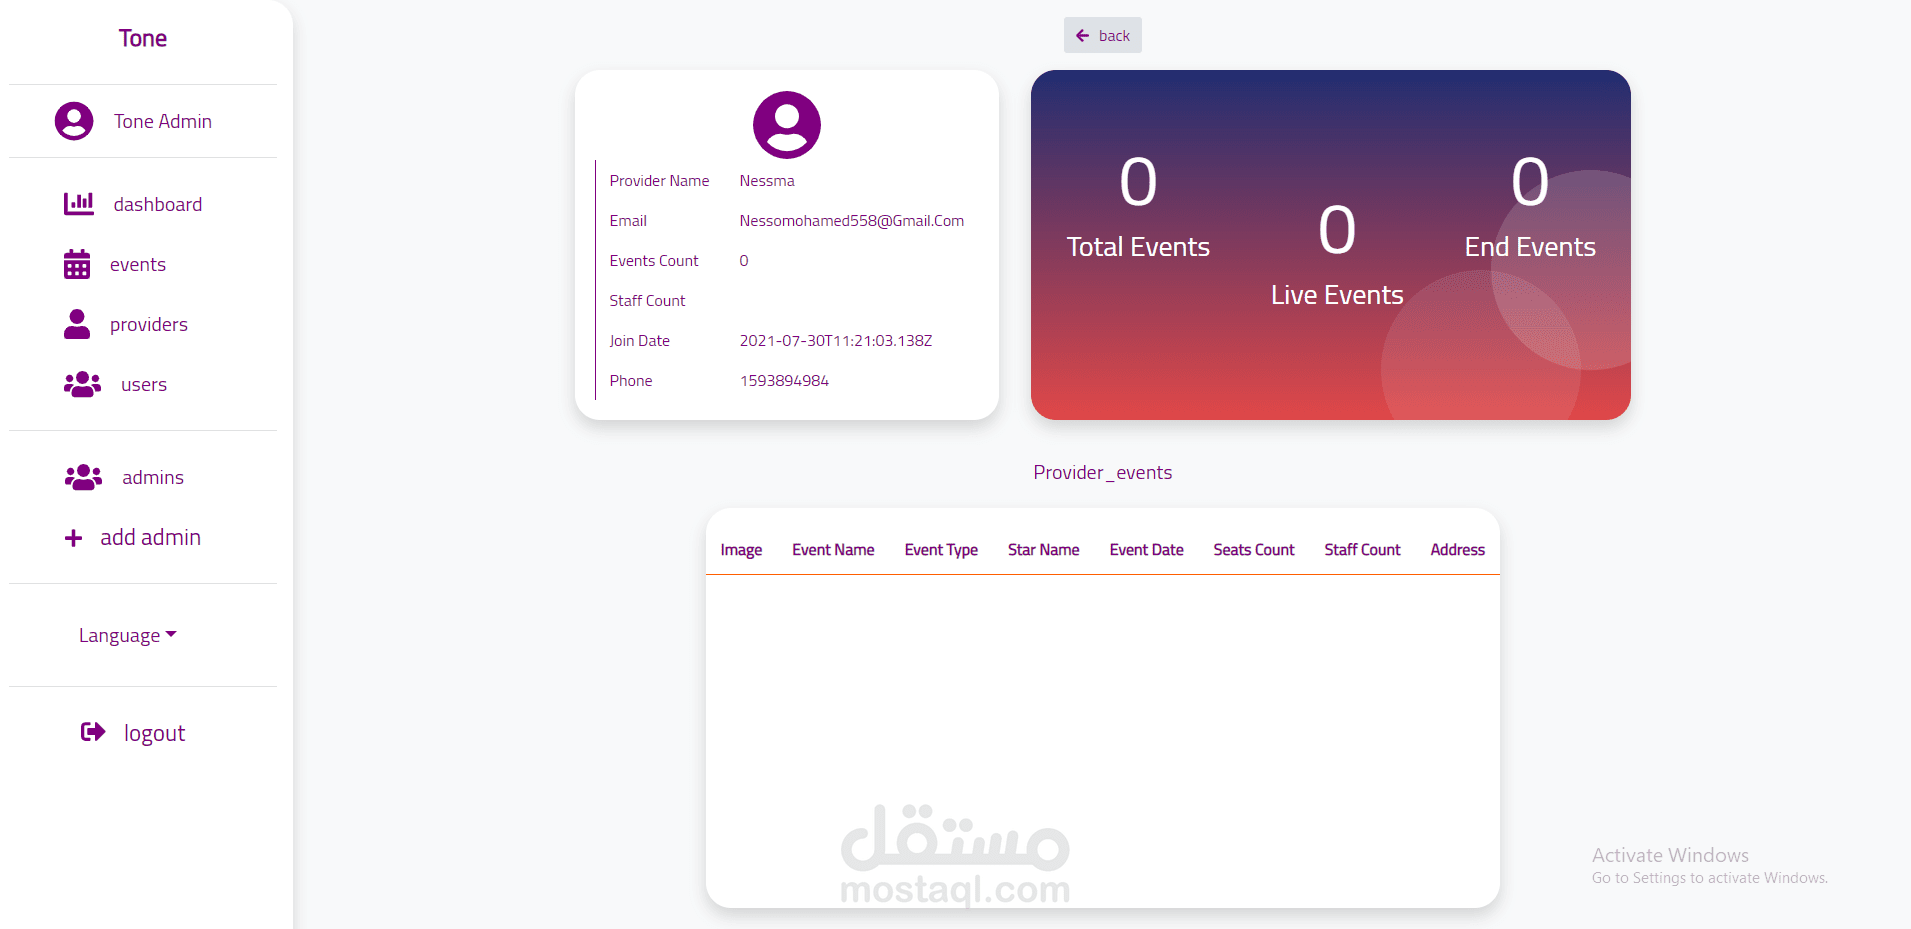Click the Star Name column header
Image resolution: width=1911 pixels, height=929 pixels.
click(x=1044, y=550)
